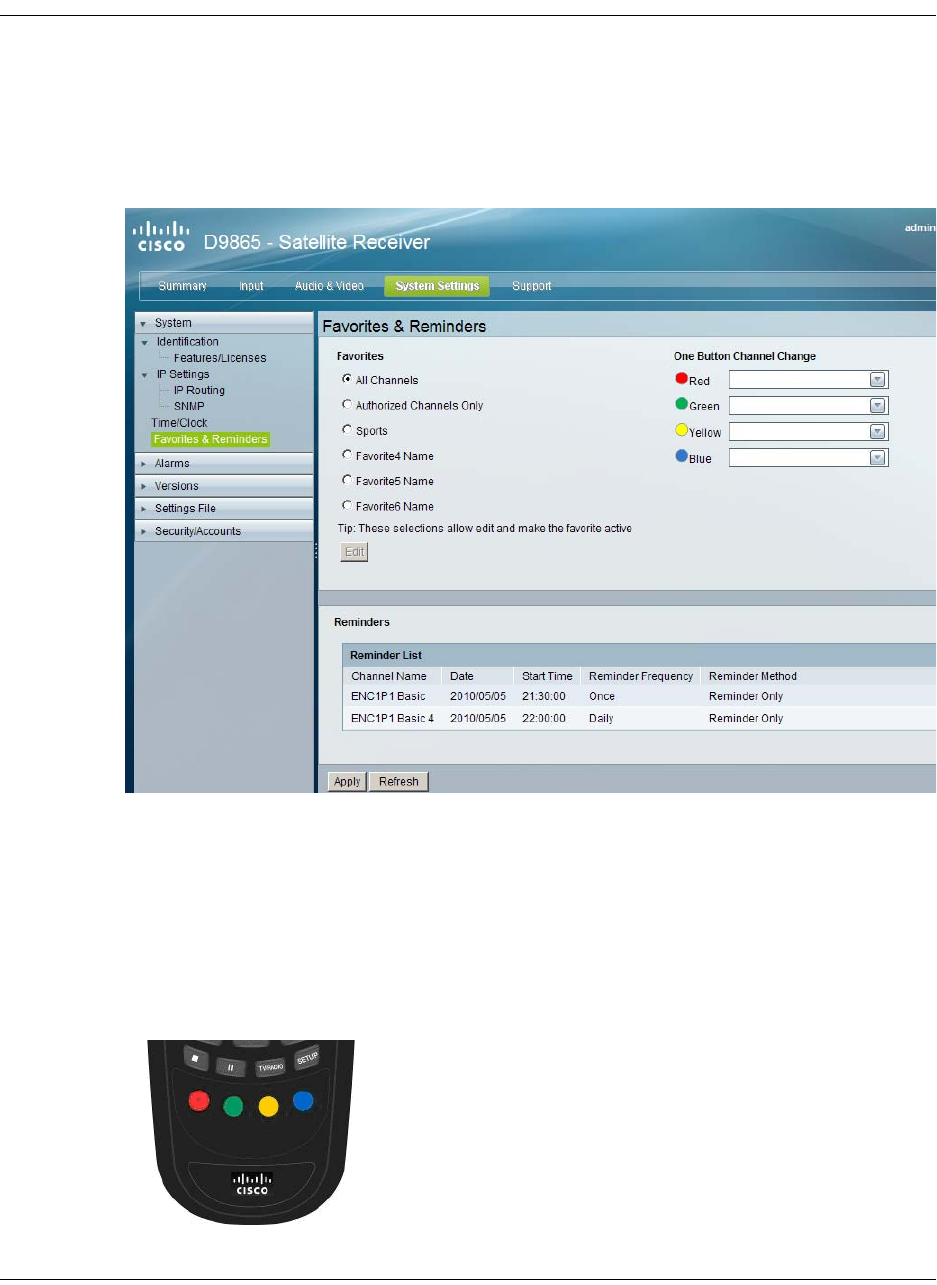Select Favorites & Reminders in the sidebar
Screen dimensions: 937x1285
(x=210, y=439)
